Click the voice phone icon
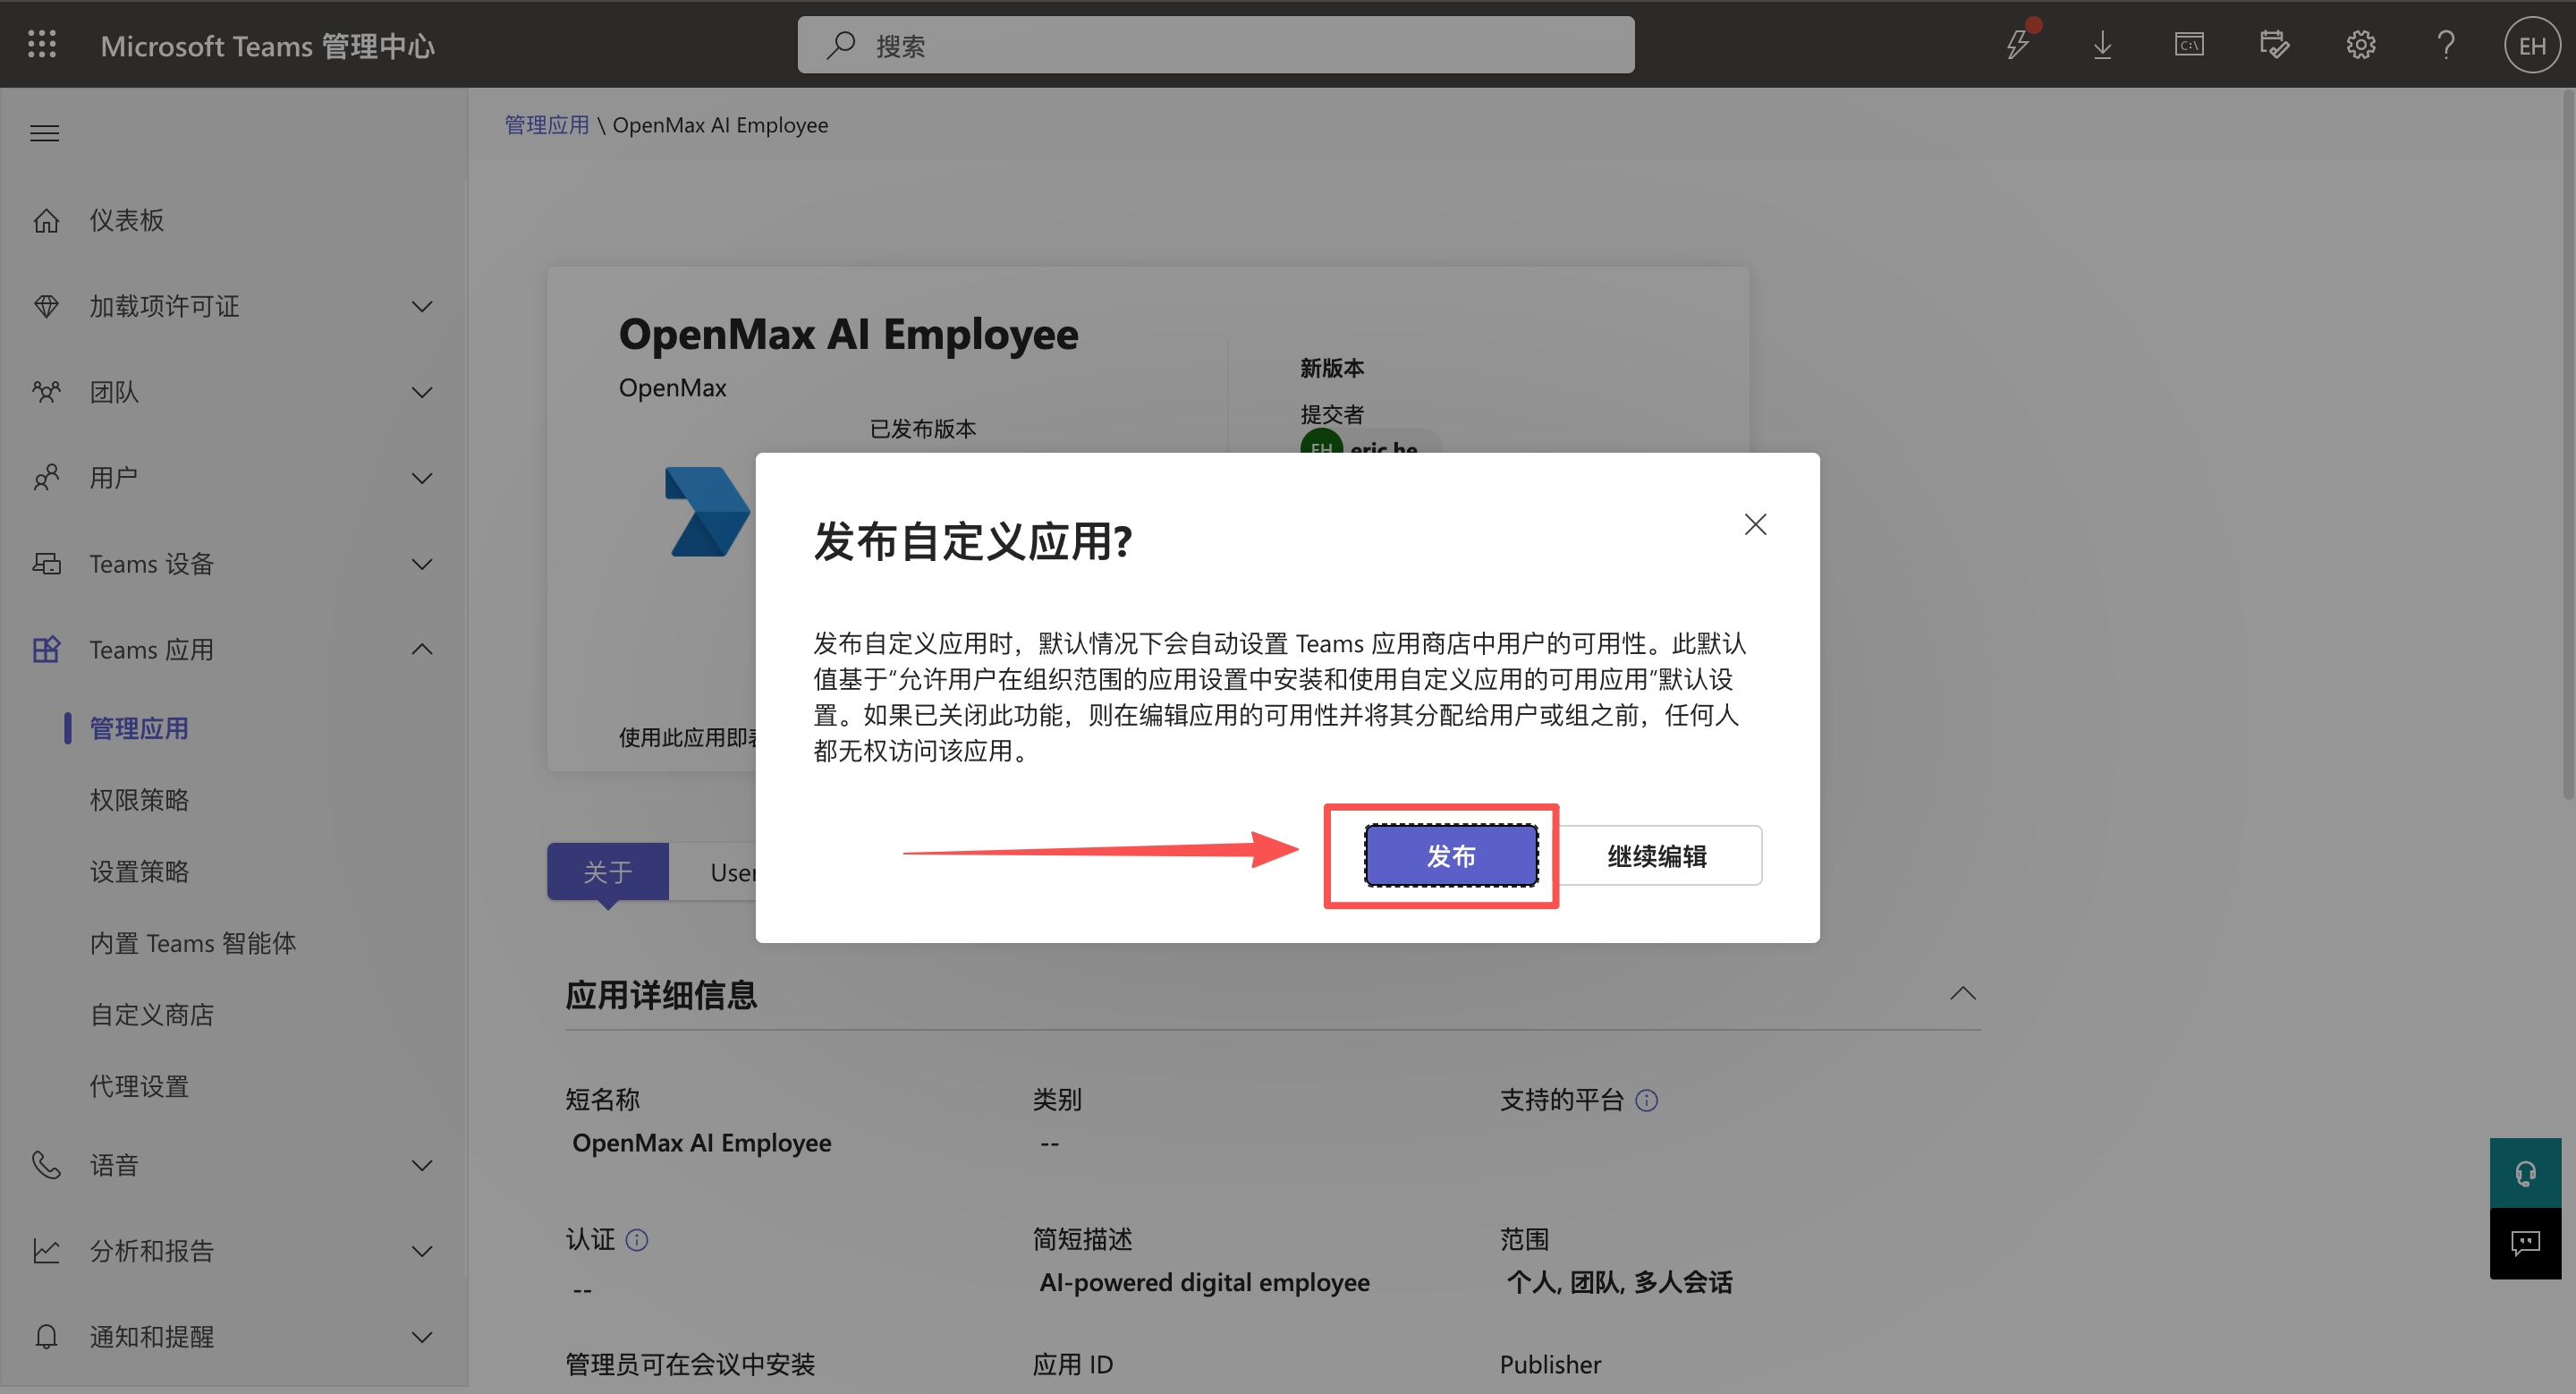 46,1165
